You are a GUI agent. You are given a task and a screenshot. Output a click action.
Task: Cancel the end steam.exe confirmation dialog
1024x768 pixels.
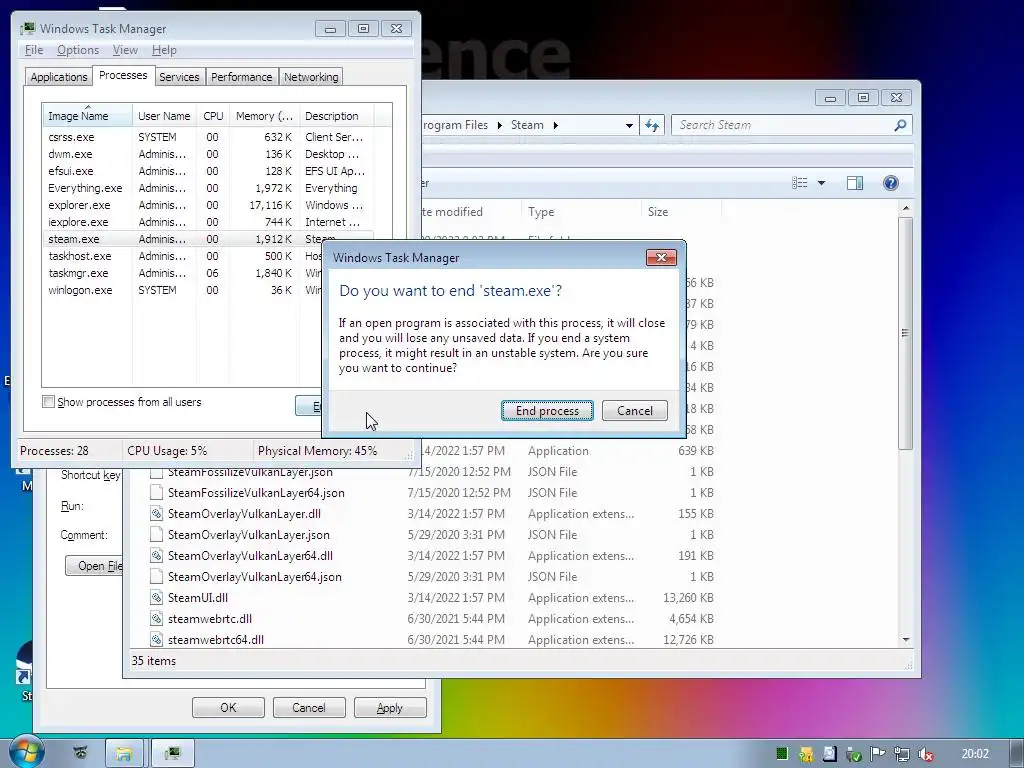click(x=635, y=411)
